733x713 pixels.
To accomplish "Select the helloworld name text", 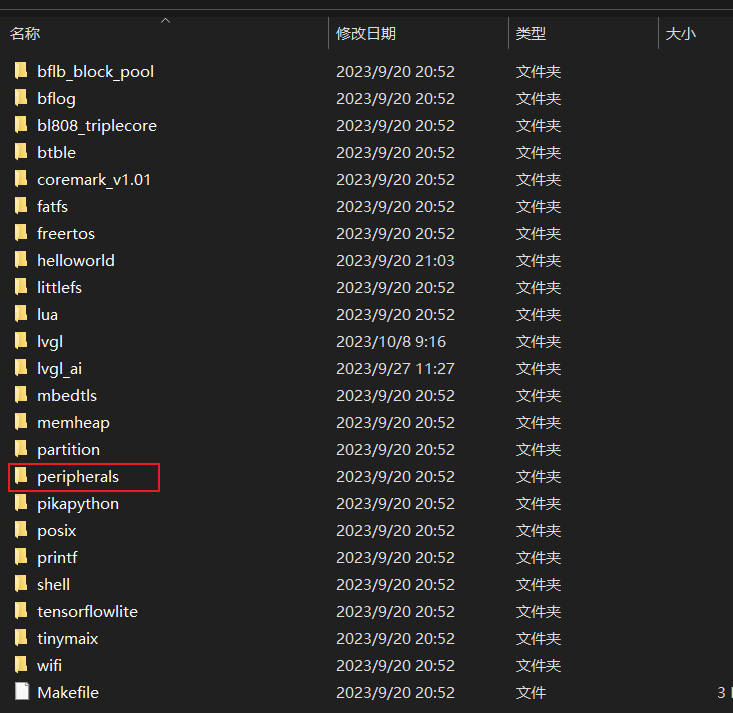I will [x=76, y=260].
